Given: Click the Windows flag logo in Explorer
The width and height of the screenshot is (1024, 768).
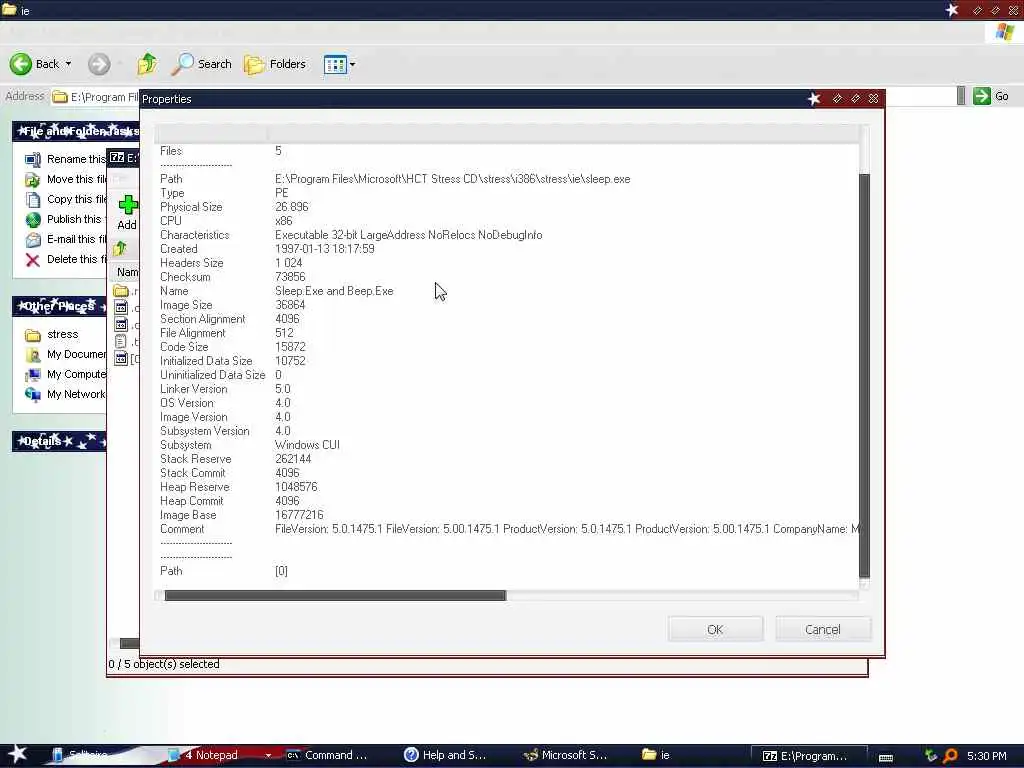Looking at the screenshot, I should [1004, 33].
